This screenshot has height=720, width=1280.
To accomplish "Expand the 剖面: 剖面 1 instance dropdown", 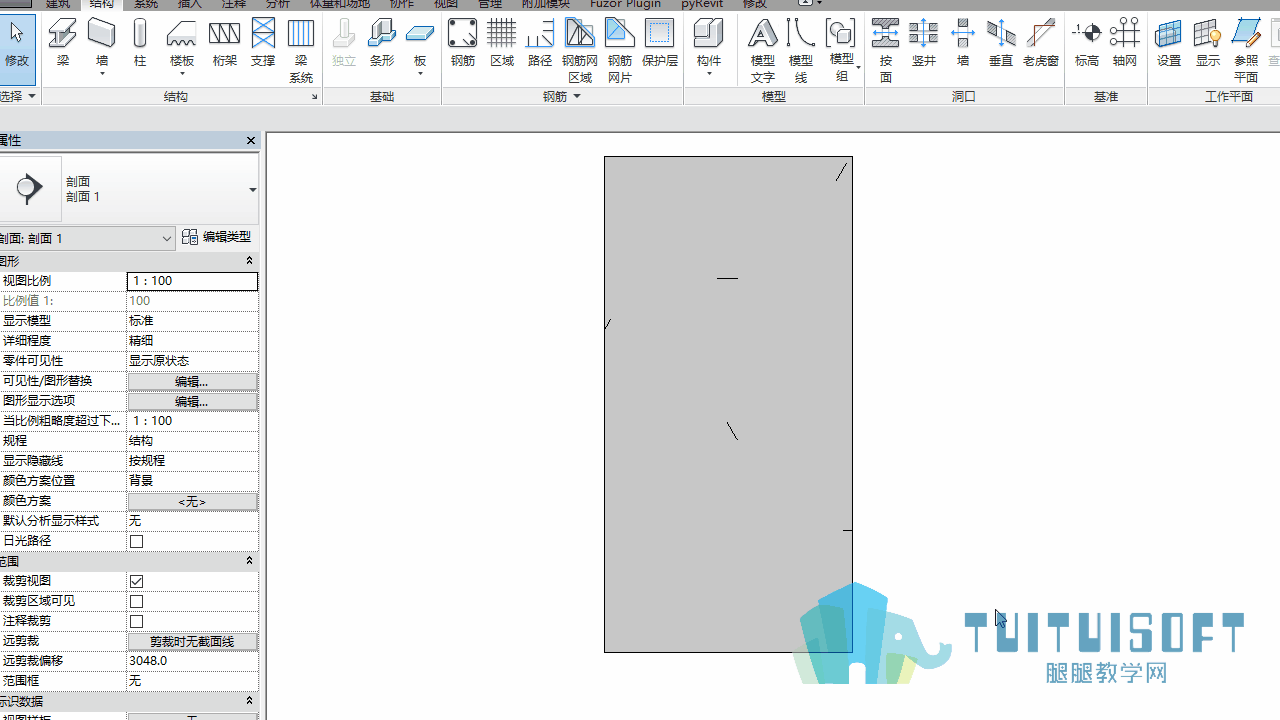I will [167, 238].
